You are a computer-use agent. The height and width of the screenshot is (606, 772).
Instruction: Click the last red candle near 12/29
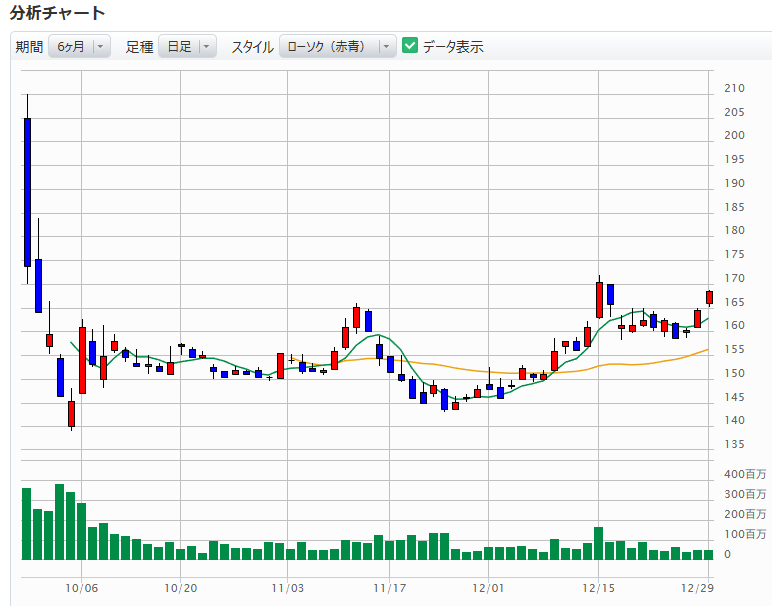tap(709, 297)
